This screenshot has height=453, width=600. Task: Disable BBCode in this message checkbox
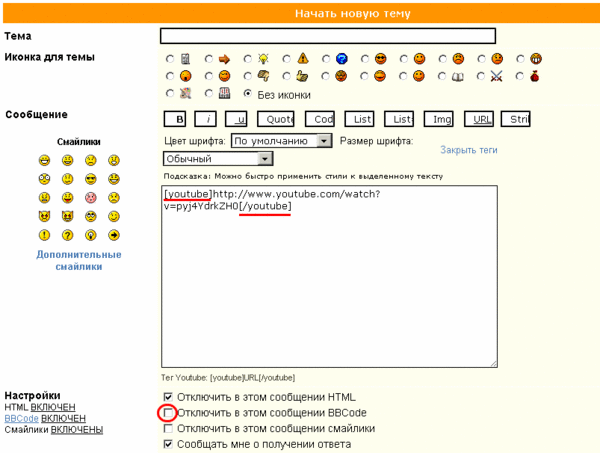(x=168, y=413)
